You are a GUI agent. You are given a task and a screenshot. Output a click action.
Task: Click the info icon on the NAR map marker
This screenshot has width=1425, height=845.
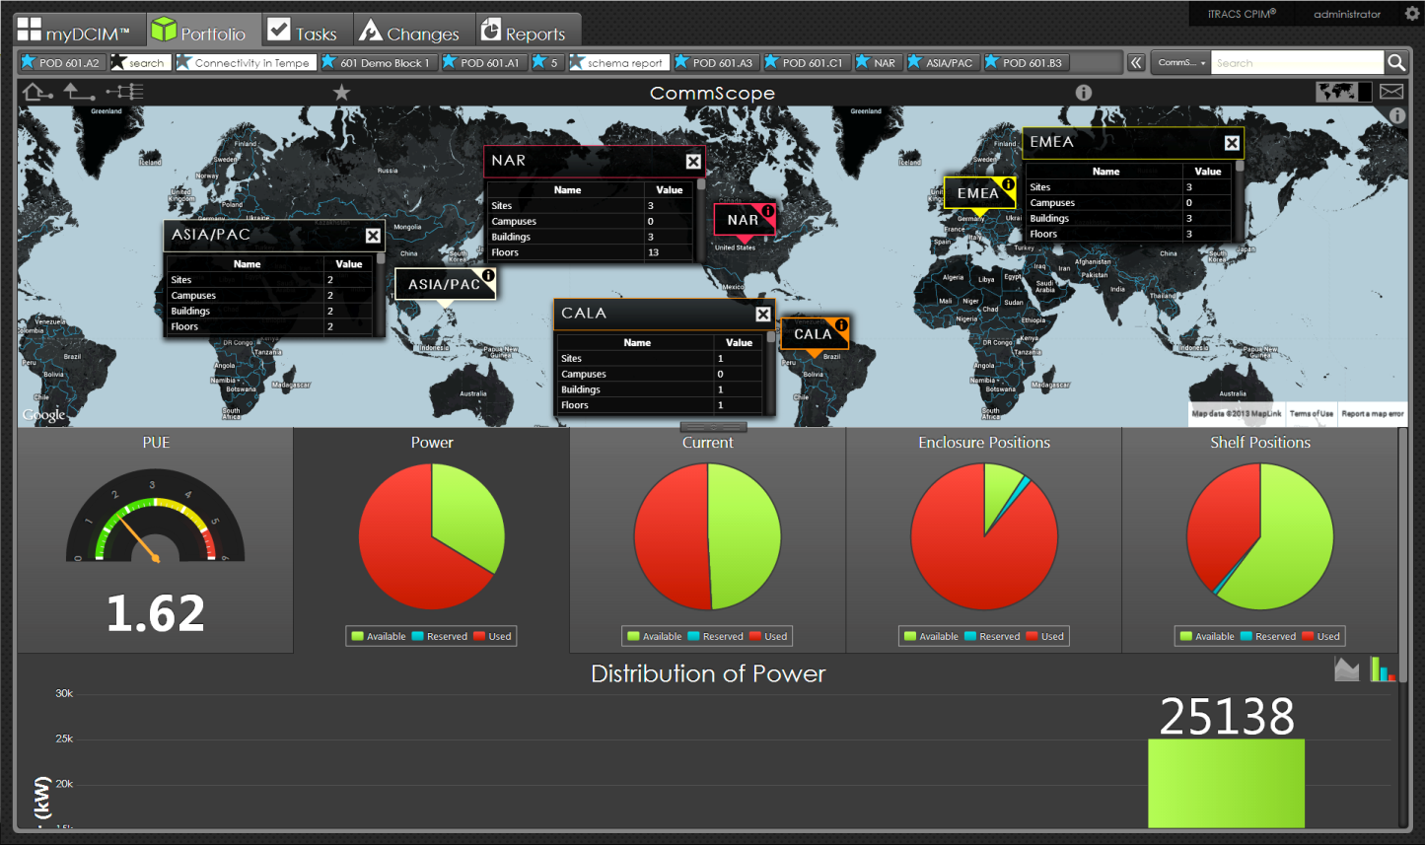[767, 211]
